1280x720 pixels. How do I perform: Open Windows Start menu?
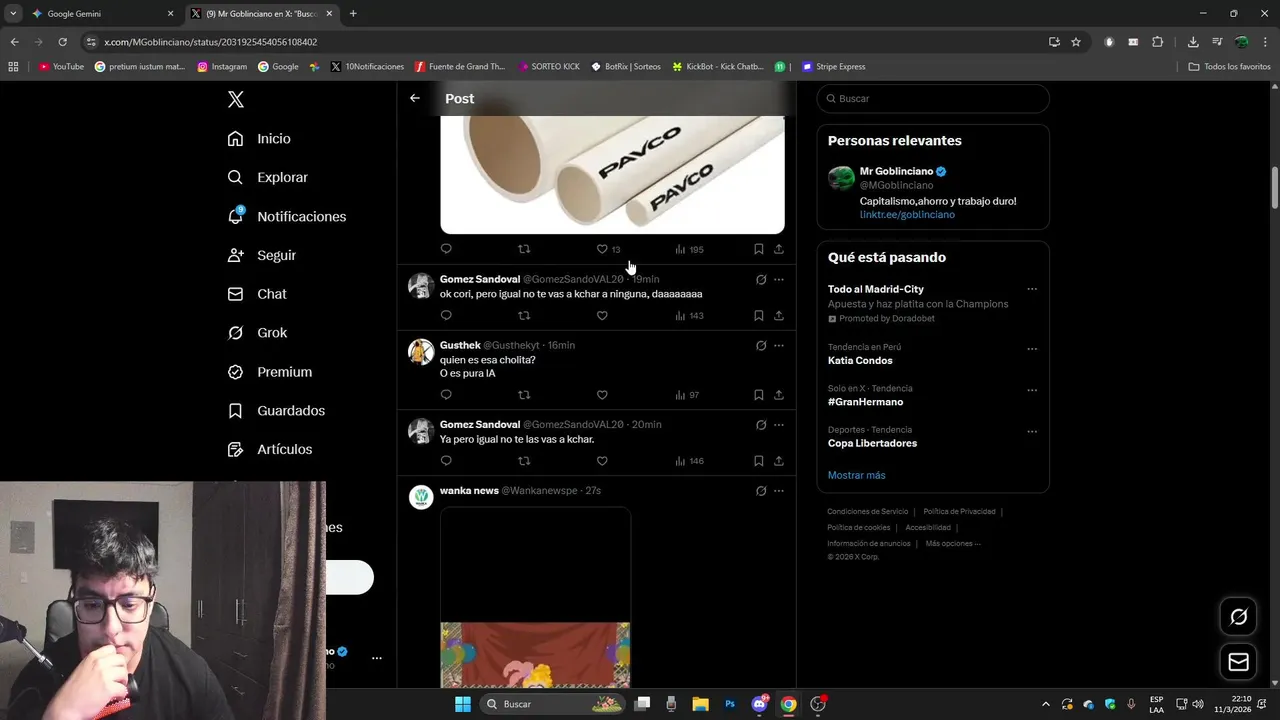click(462, 704)
